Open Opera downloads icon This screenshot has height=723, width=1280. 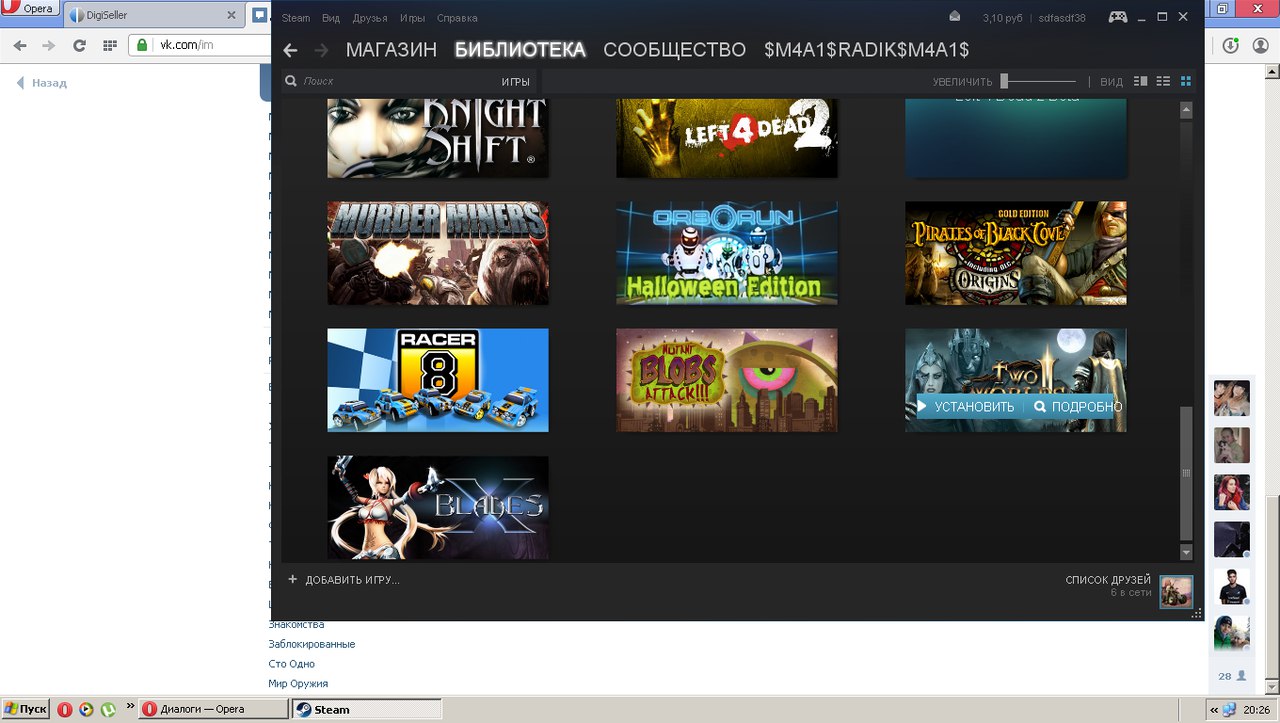(1231, 45)
